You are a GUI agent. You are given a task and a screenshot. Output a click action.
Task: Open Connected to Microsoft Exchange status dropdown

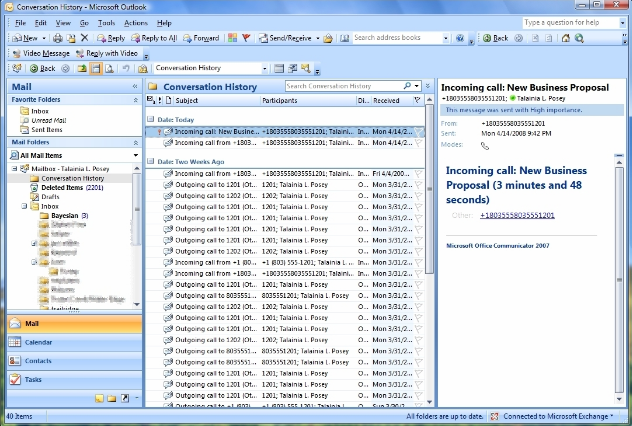tap(612, 416)
